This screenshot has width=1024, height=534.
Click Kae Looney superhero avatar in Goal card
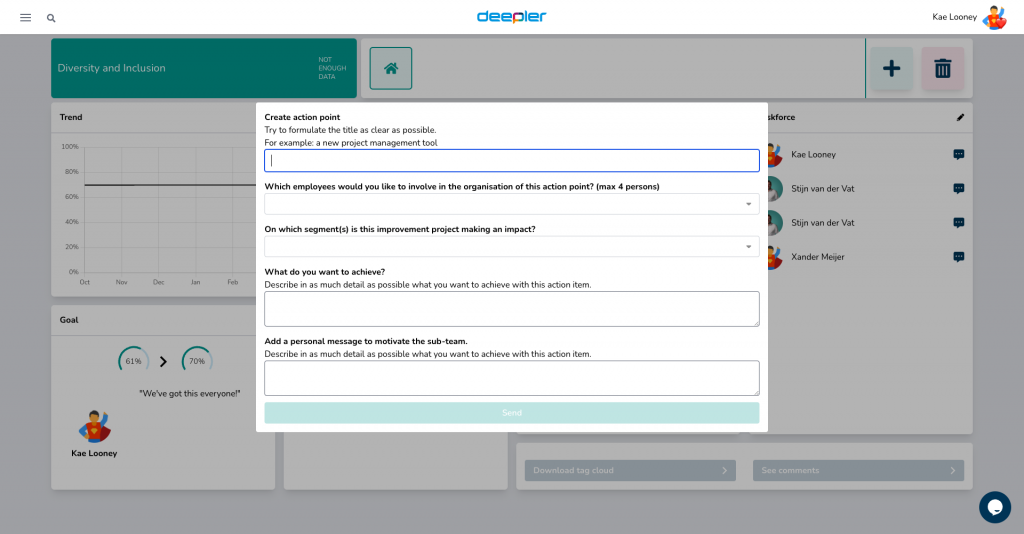pos(95,426)
